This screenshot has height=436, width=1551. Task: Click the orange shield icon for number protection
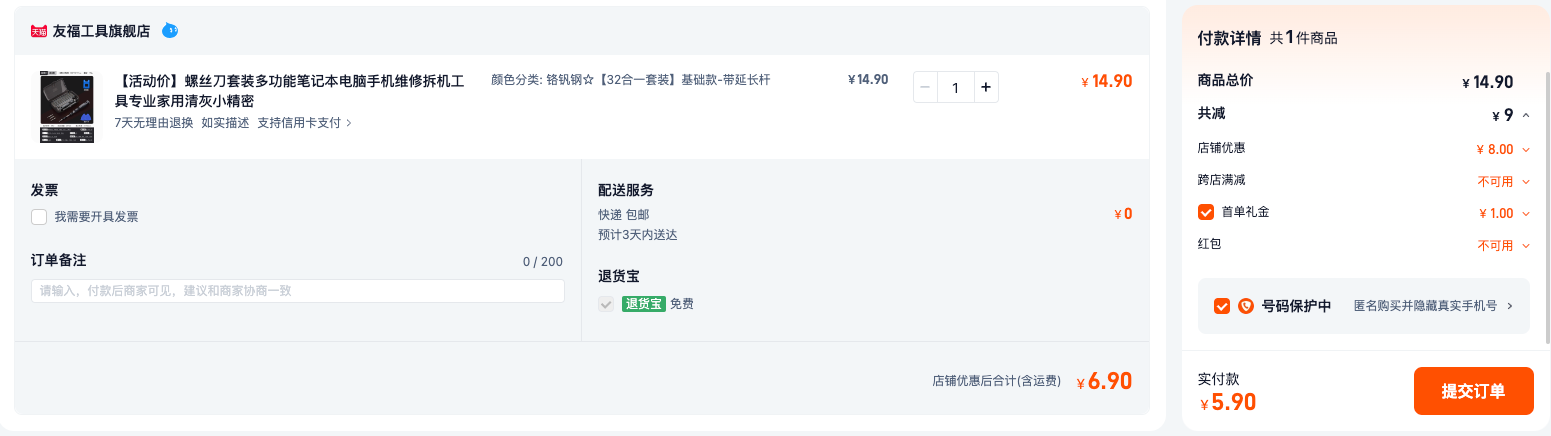[x=1246, y=306]
